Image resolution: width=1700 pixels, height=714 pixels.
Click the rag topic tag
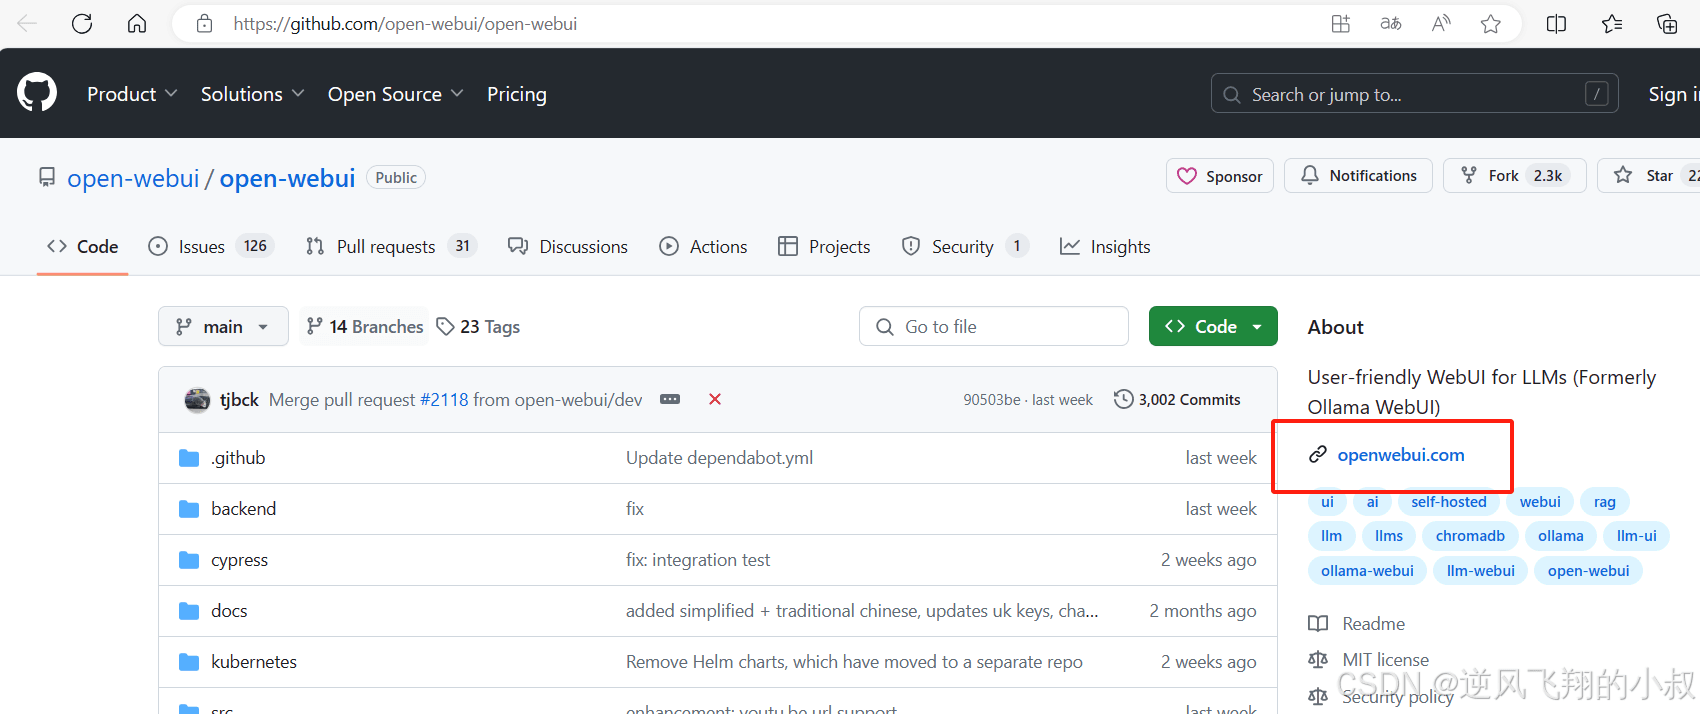point(1605,502)
